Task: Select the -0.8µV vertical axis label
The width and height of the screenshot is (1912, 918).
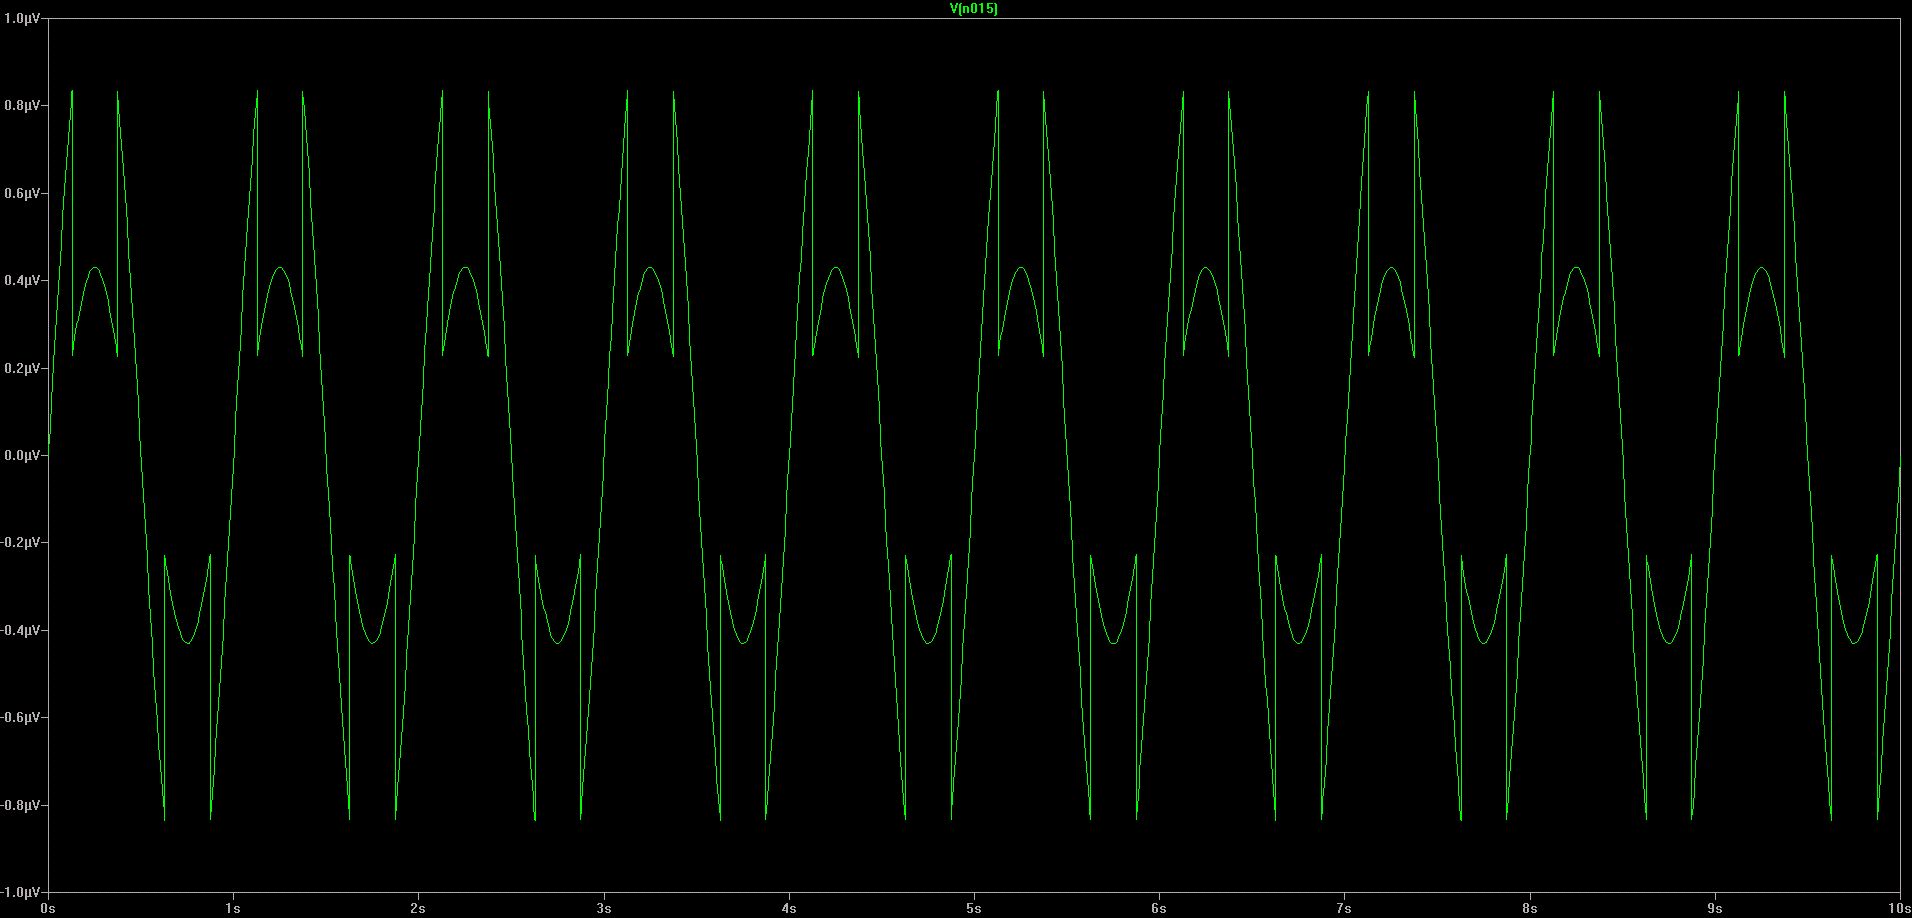Action: pyautogui.click(x=21, y=805)
